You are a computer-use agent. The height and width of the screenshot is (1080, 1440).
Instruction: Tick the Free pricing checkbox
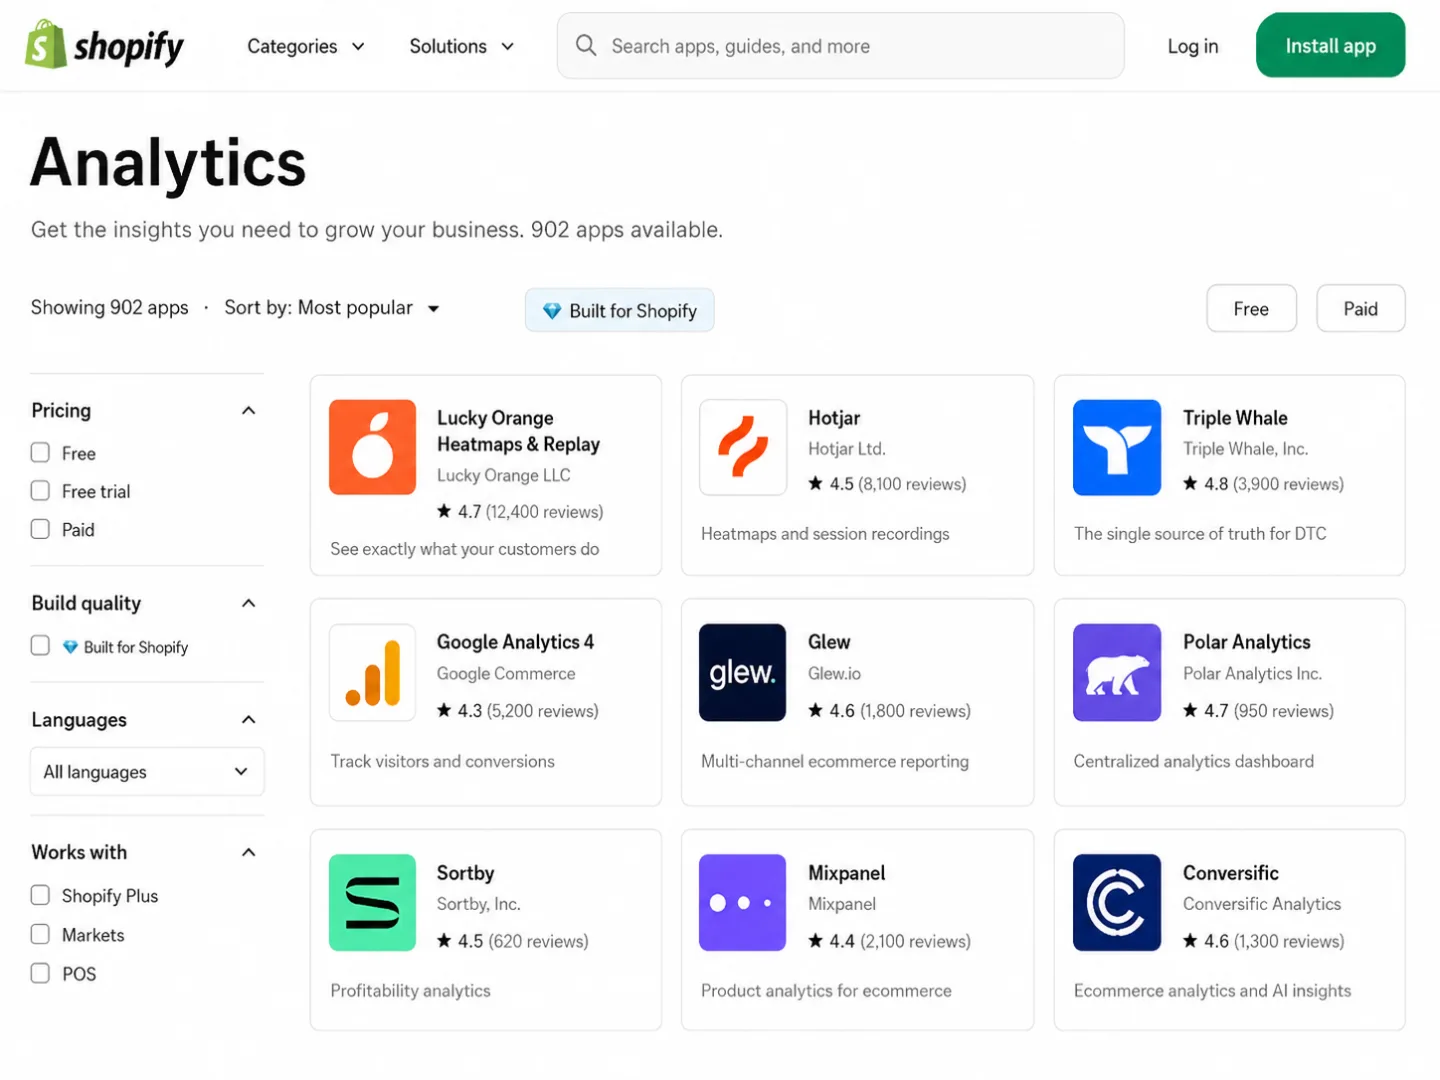(40, 453)
